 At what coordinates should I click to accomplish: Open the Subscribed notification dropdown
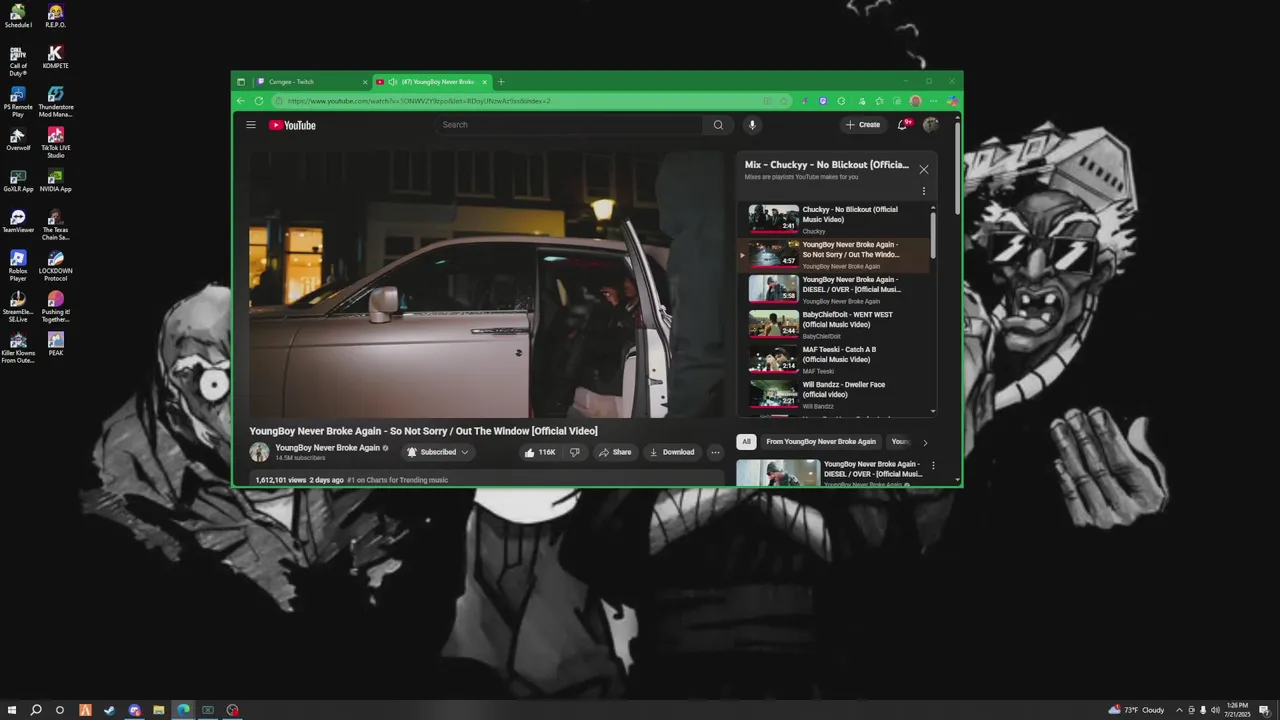click(438, 452)
